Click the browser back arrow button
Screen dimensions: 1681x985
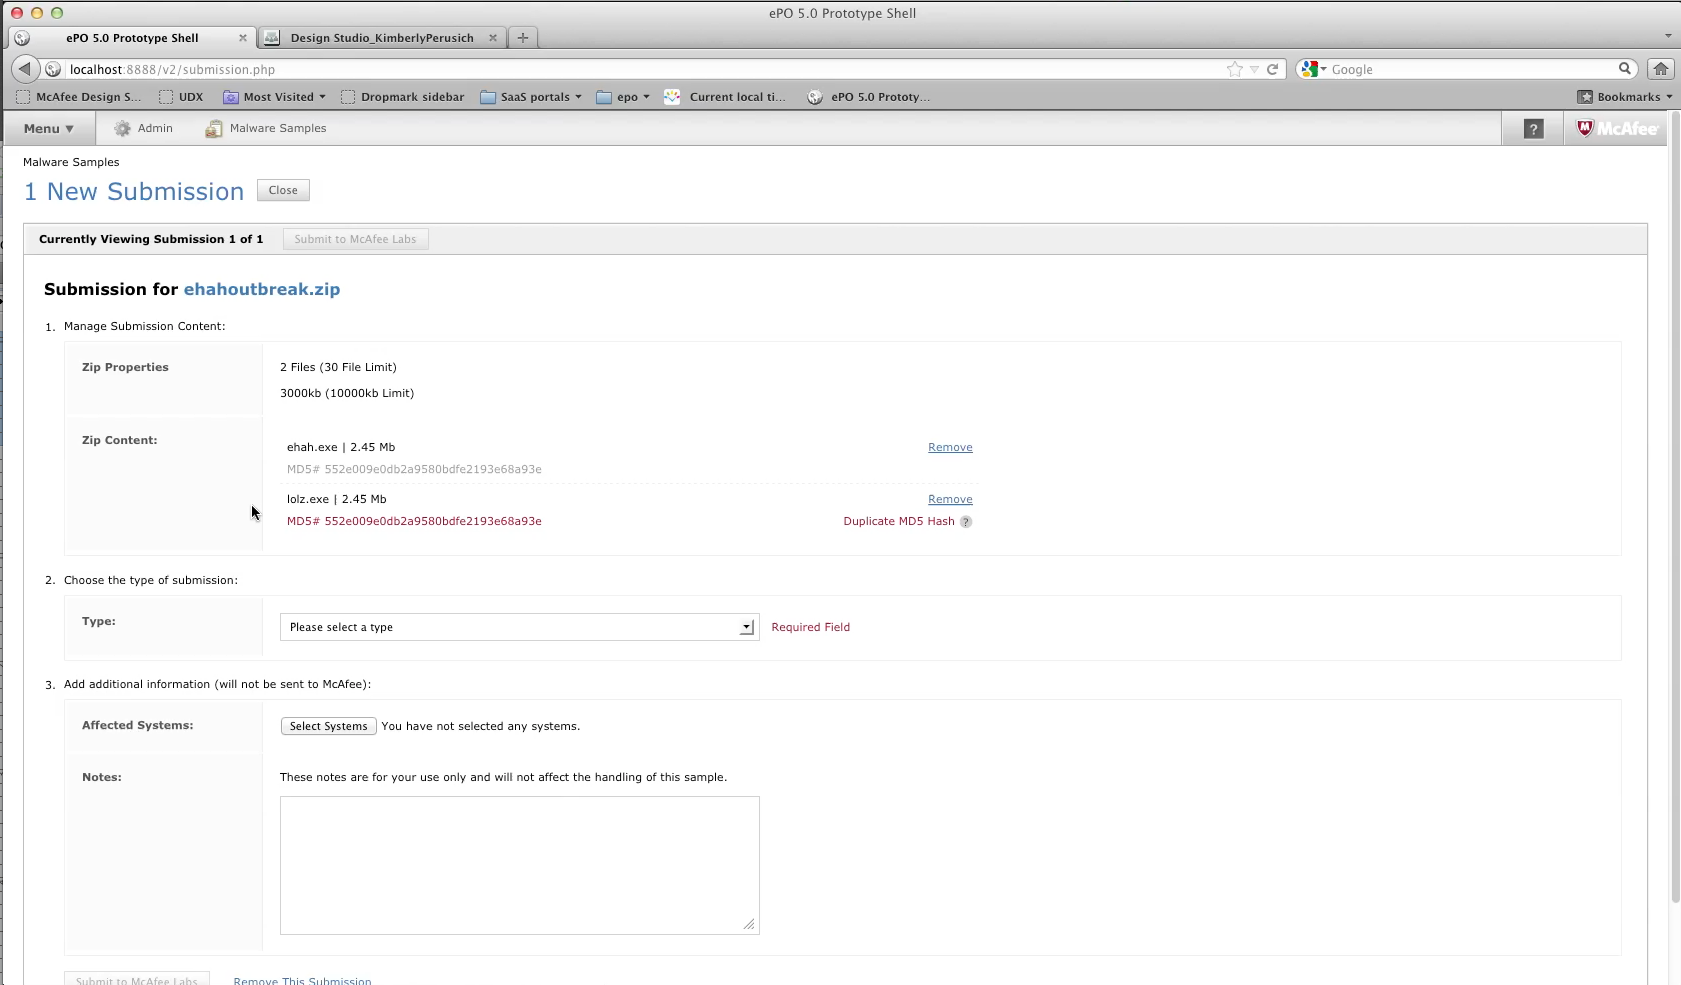25,69
